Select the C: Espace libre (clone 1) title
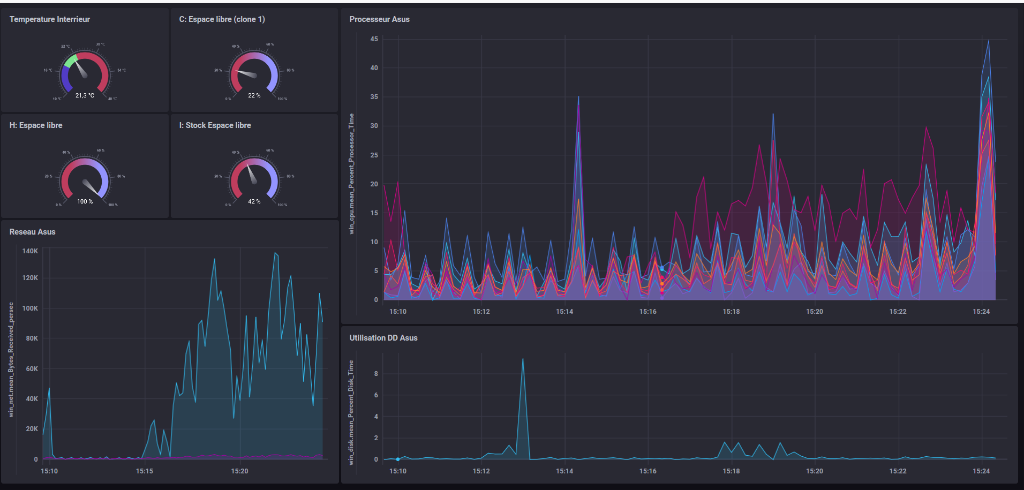 pos(222,20)
